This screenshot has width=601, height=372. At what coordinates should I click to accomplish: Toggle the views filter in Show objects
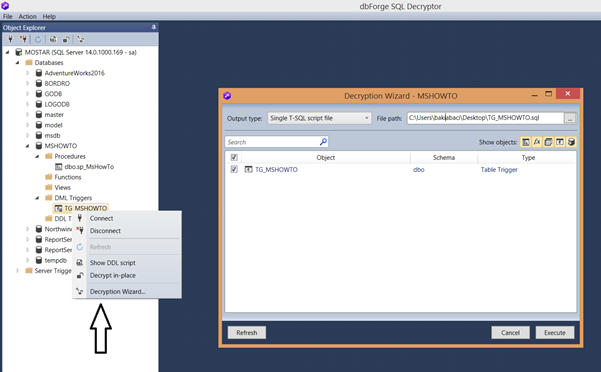[x=548, y=142]
